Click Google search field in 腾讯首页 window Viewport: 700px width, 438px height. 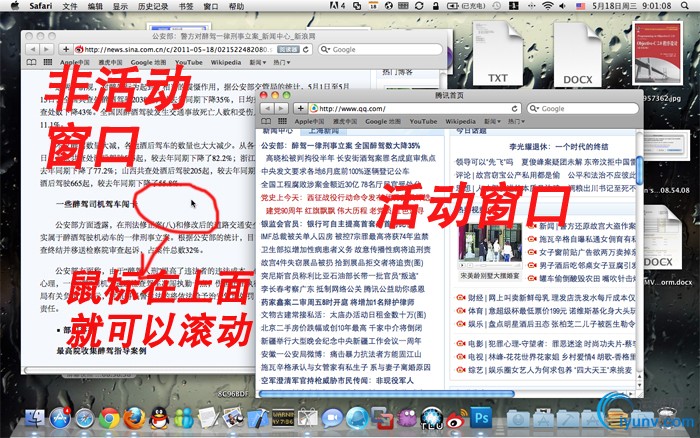point(583,108)
